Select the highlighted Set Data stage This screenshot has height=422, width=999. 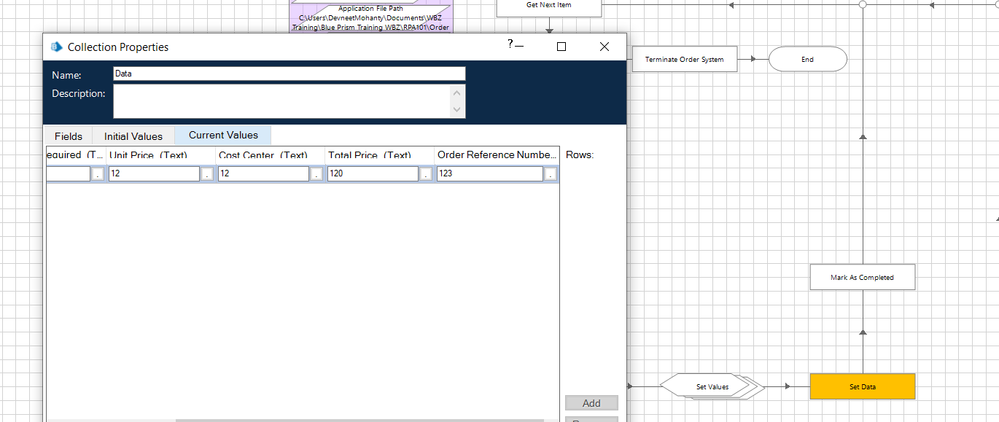[x=862, y=386]
